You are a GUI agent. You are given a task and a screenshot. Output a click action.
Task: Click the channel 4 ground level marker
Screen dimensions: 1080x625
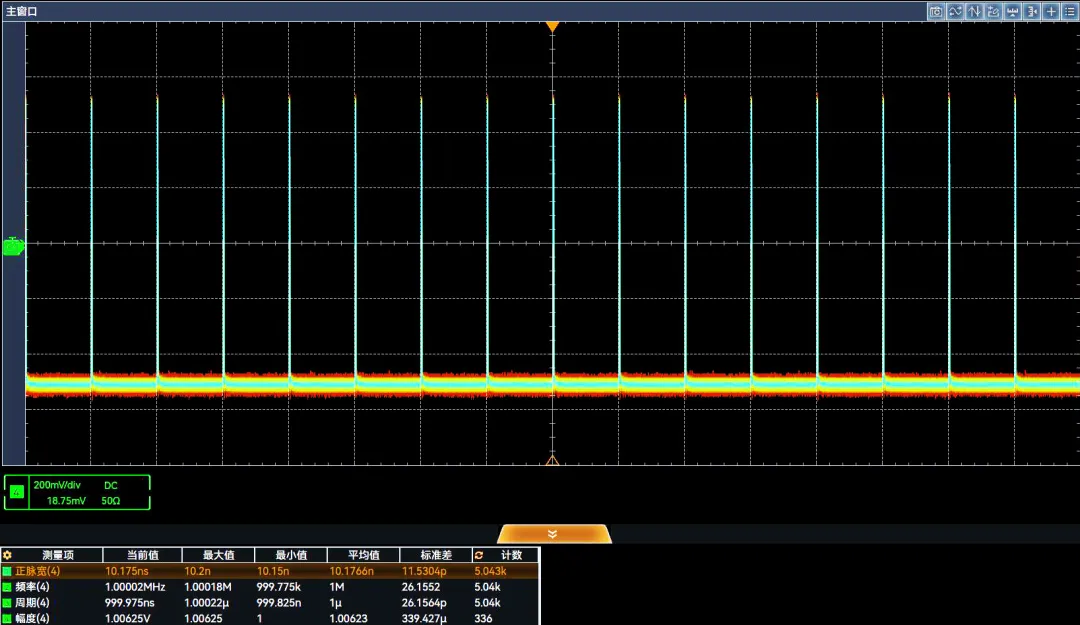(x=13, y=246)
